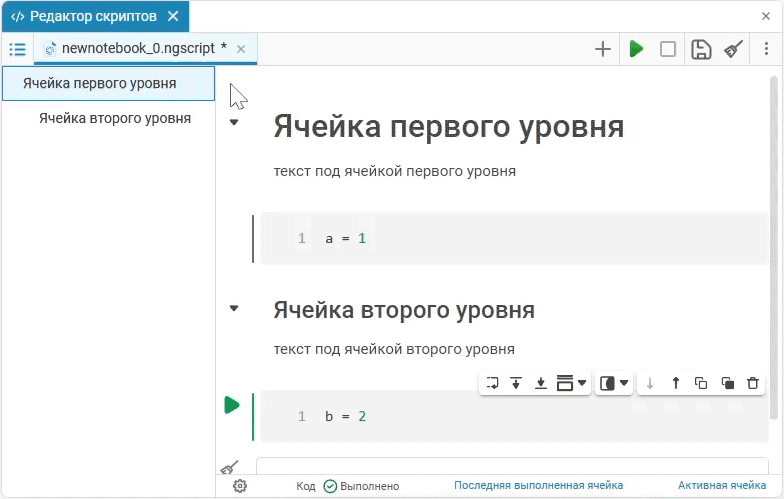784x499 pixels.
Task: Collapse the Ячейка первого уровня section
Action: (x=234, y=122)
